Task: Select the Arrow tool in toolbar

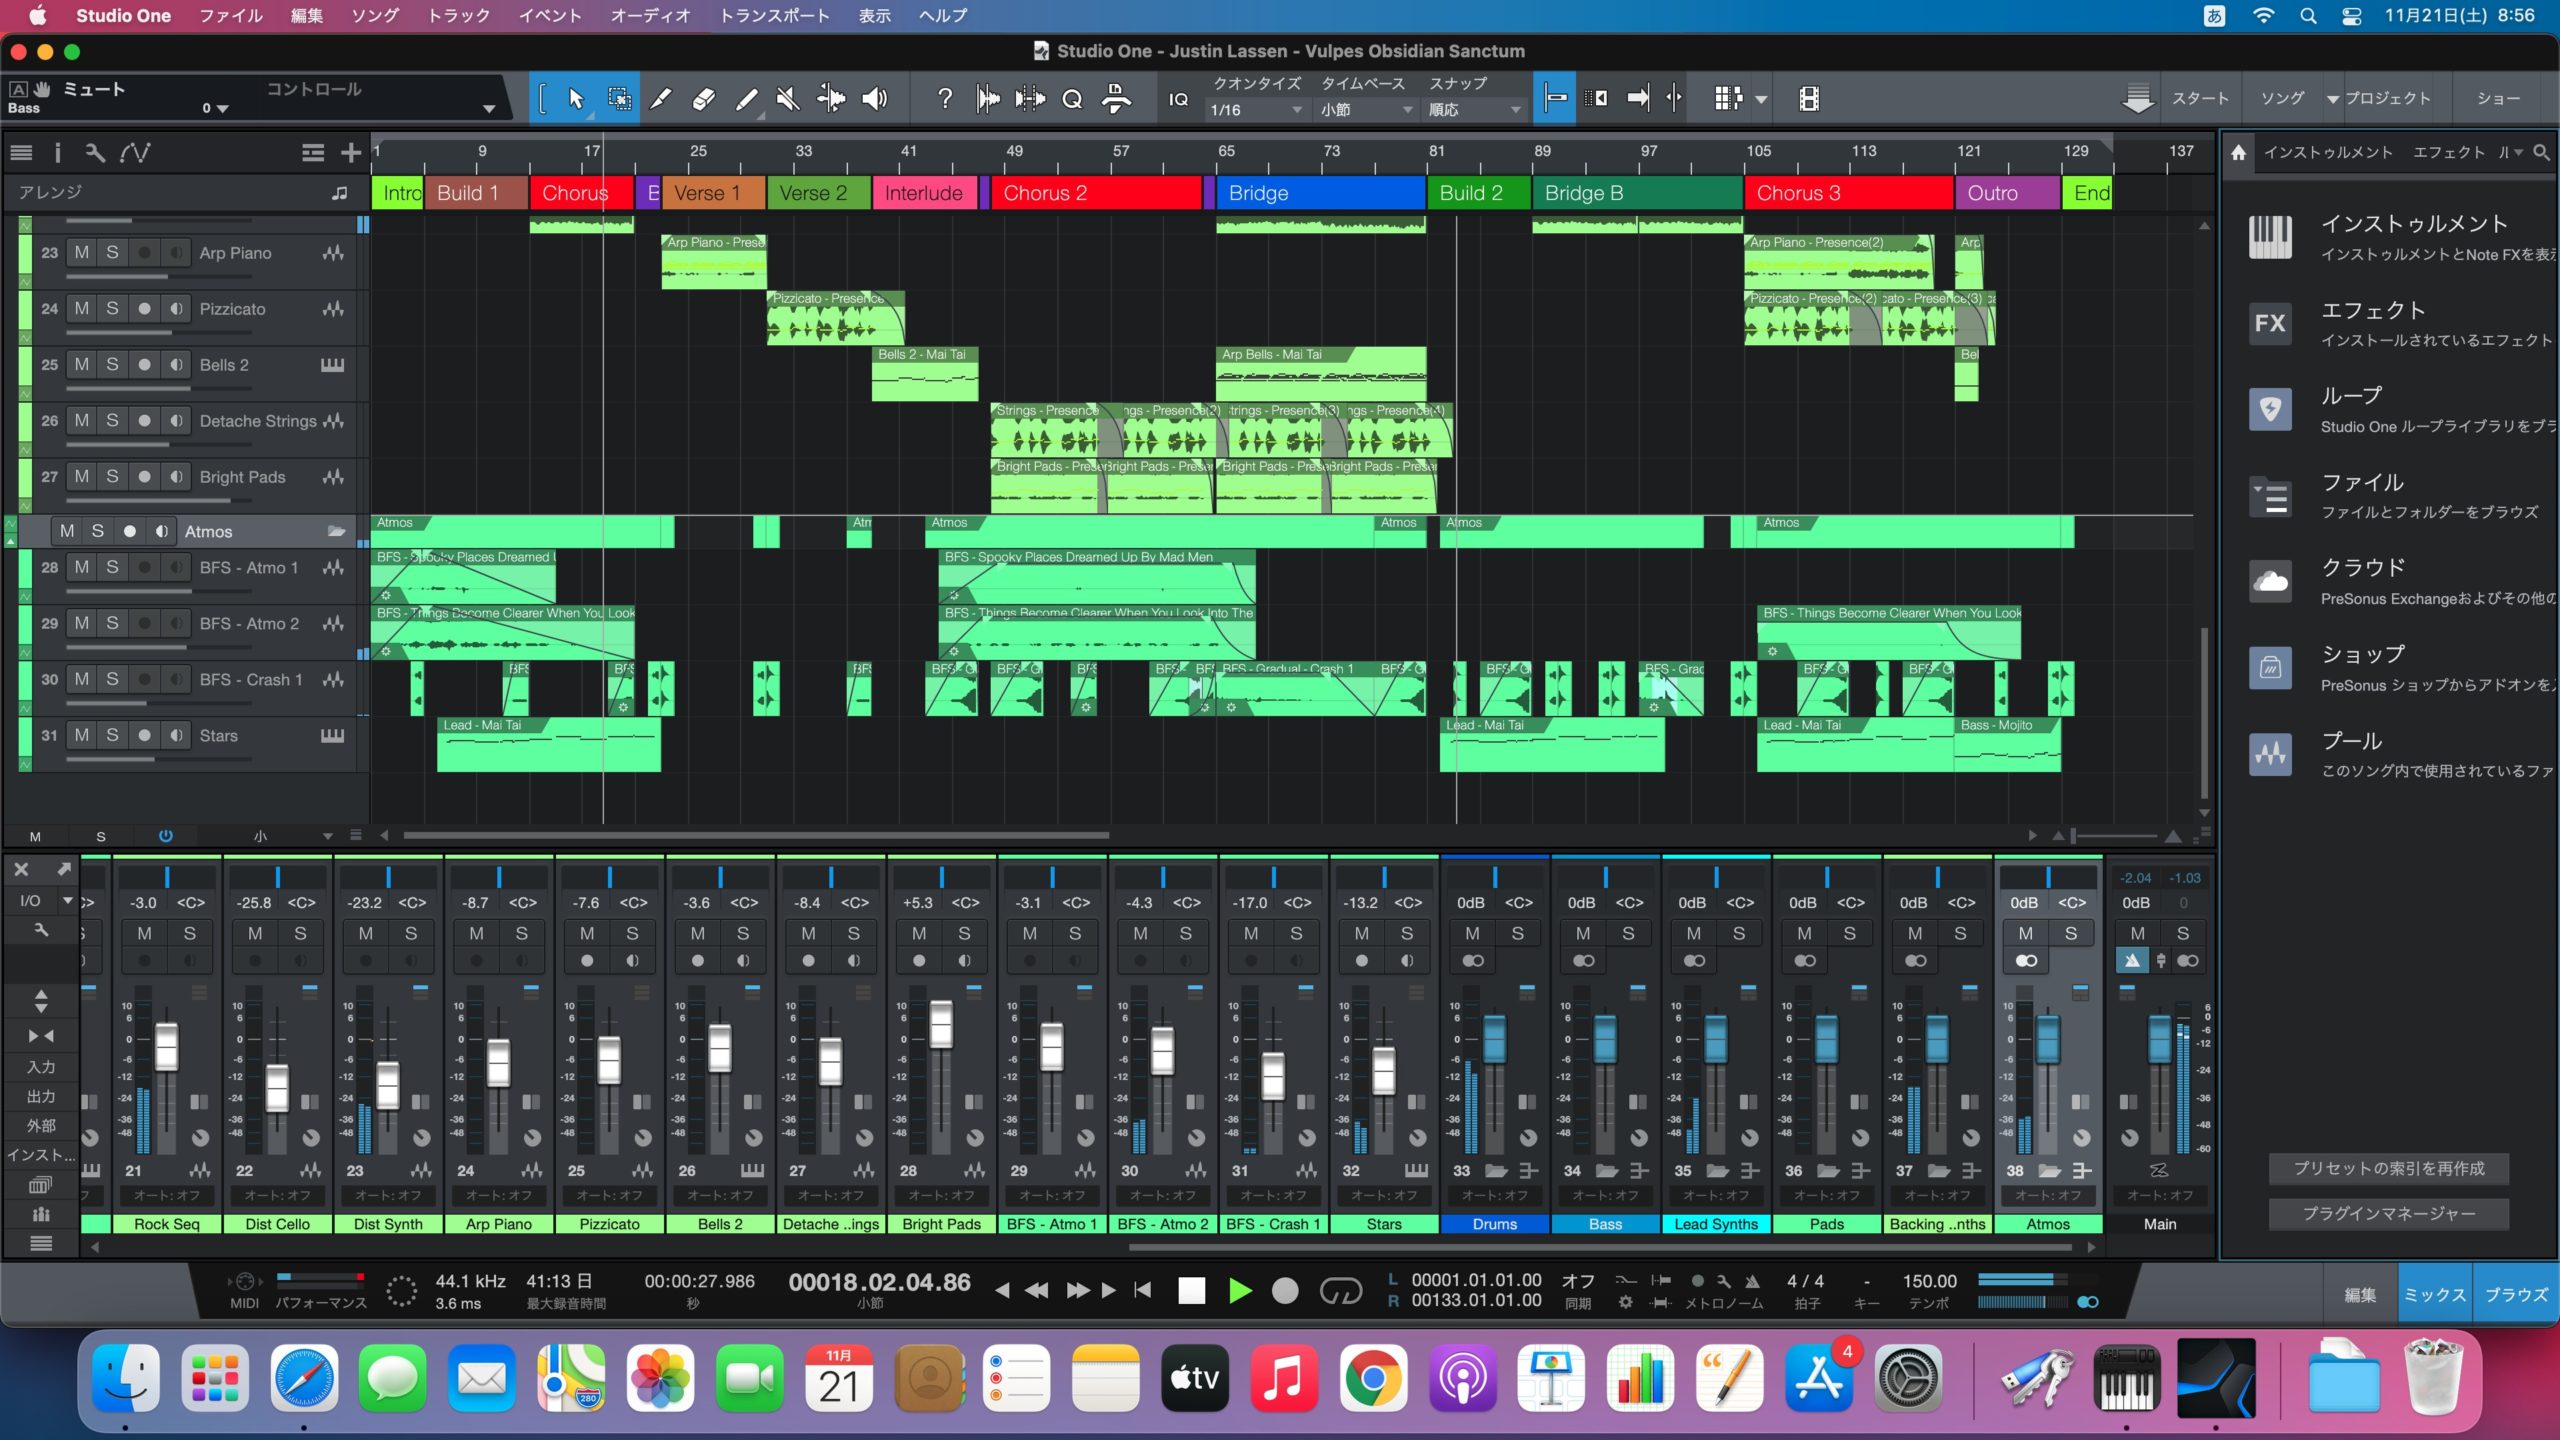Action: coord(575,98)
